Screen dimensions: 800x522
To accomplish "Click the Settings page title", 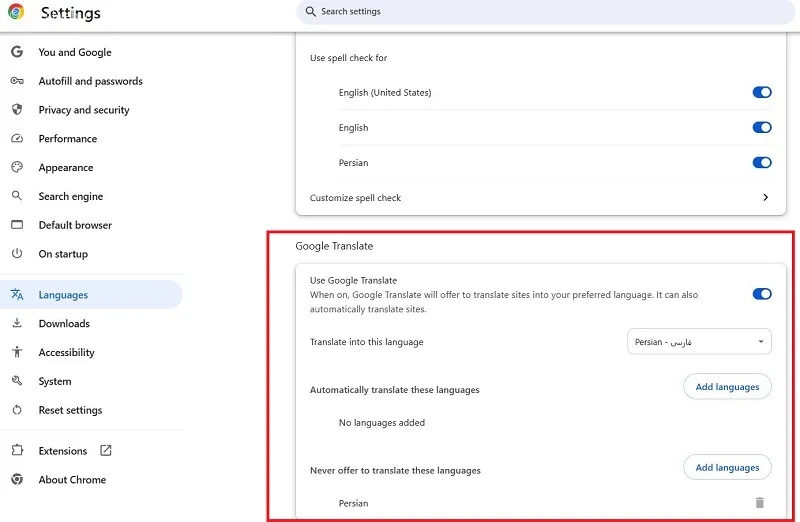I will point(70,13).
